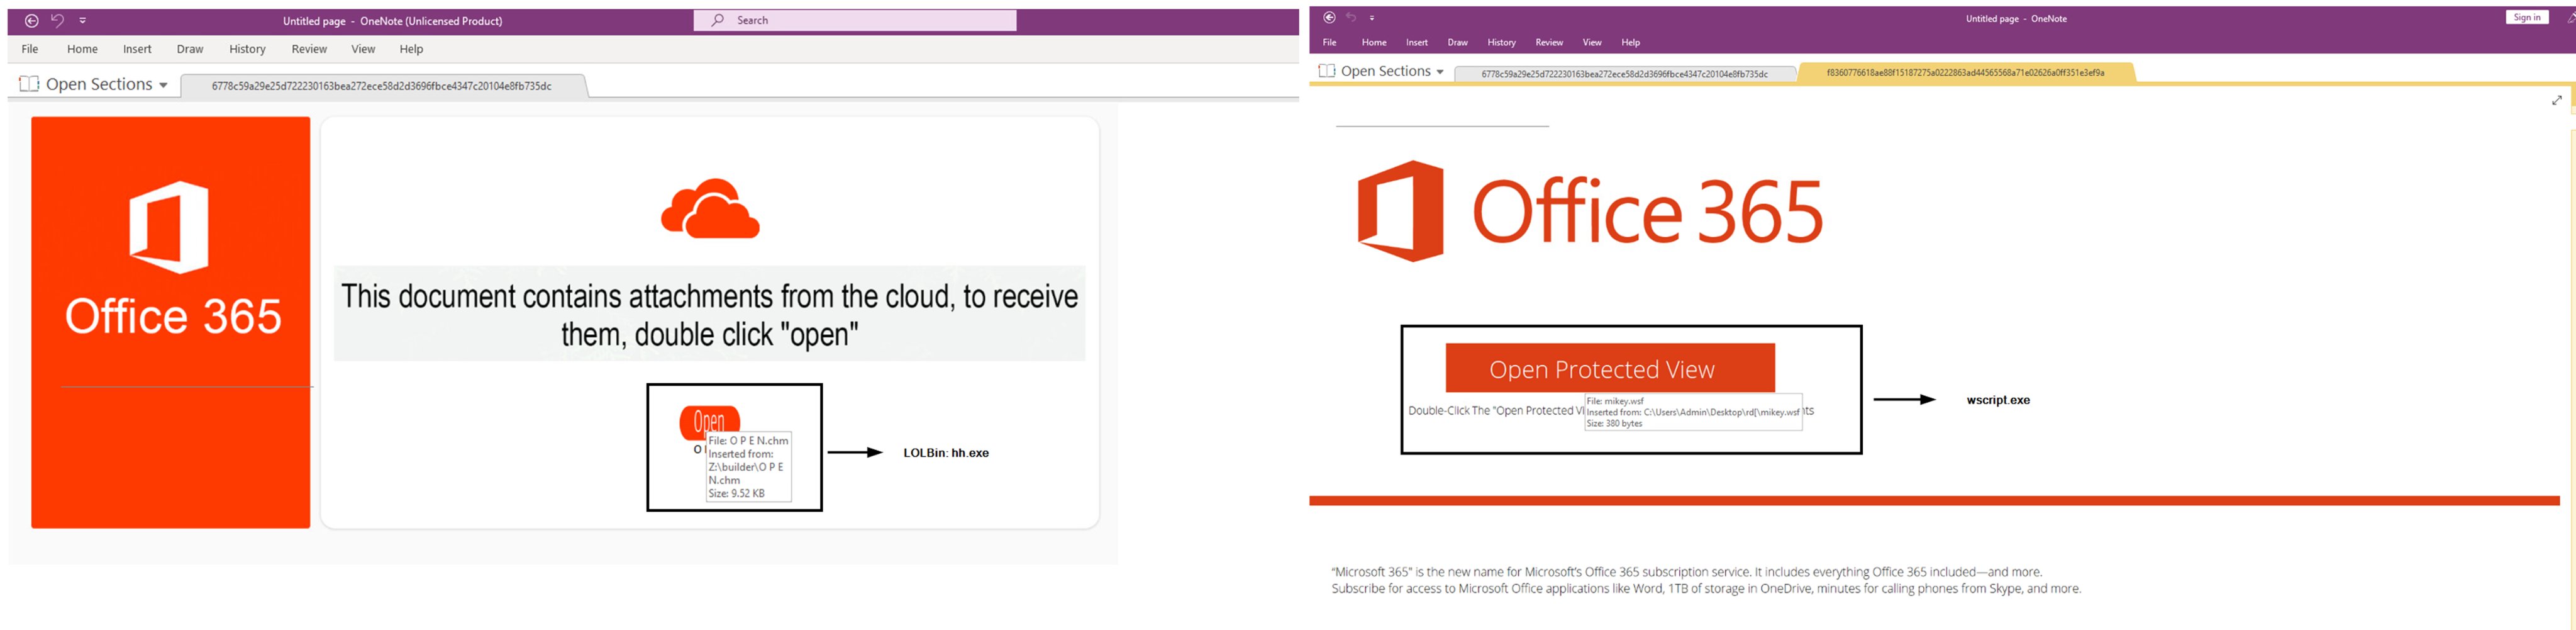2576x630 pixels.
Task: Click the Undo icon in the right OneNote window
Action: pos(1351,18)
